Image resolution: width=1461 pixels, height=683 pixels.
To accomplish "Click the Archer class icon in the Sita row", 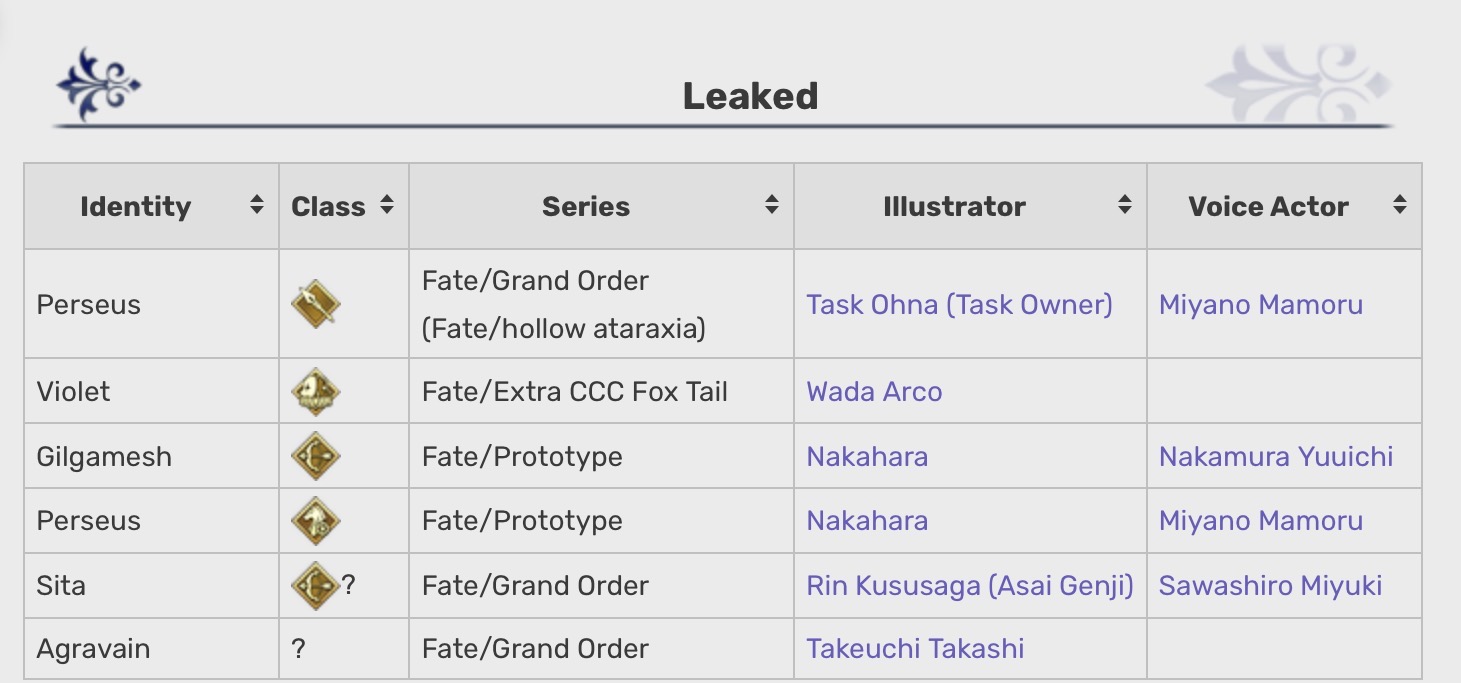I will tap(315, 585).
